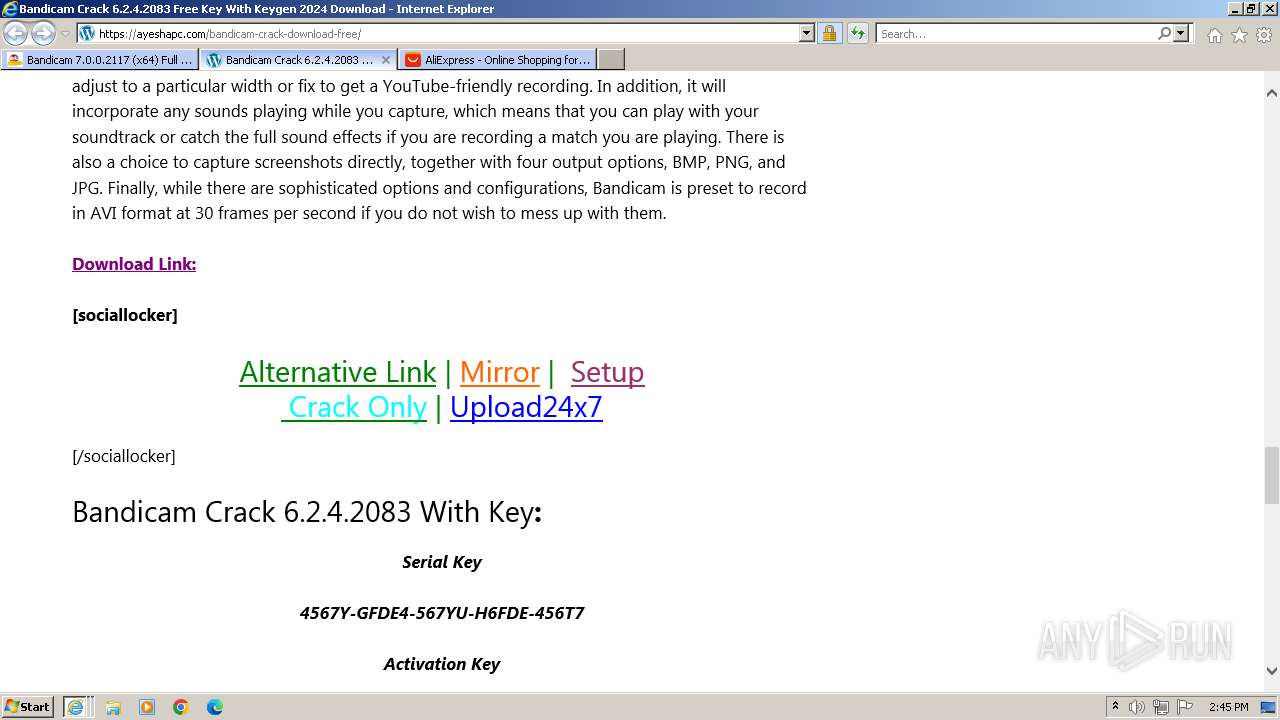Open the Mirror link
Viewport: 1280px width, 720px height.
[500, 372]
